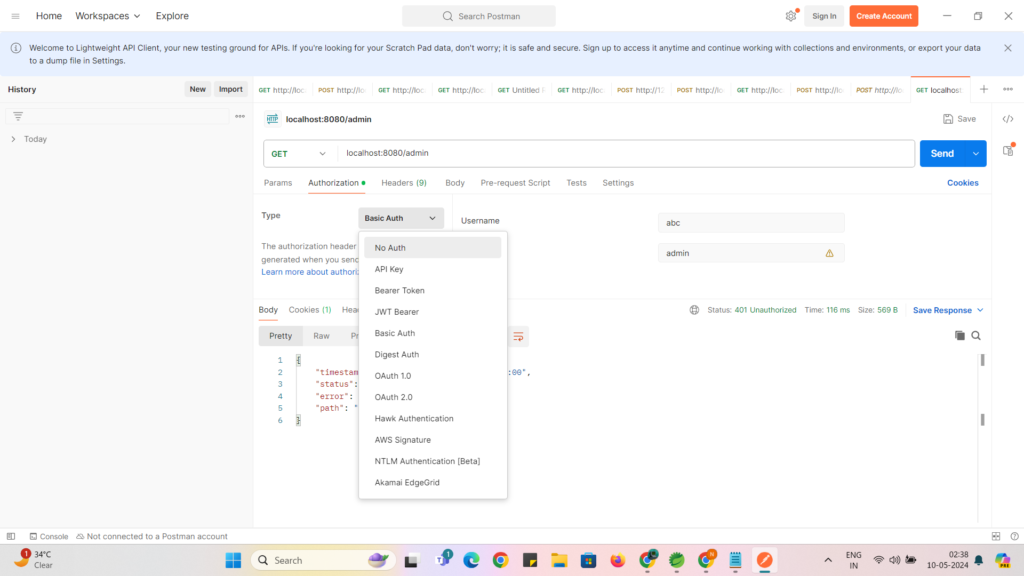Open Windows Start menu
Screen dimensions: 1024x576
[233, 560]
